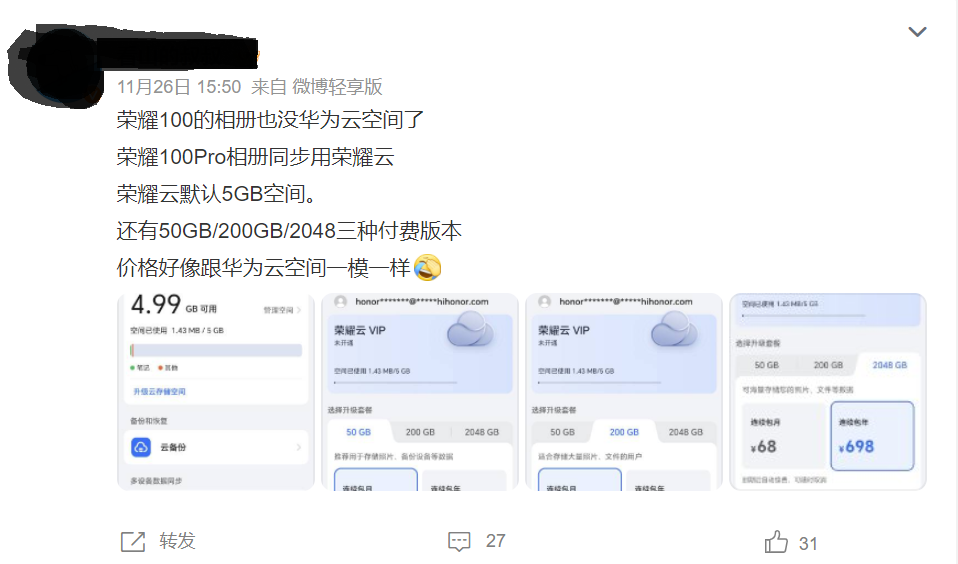
Task: Open the 微博轻享版 source link
Action: (337, 87)
